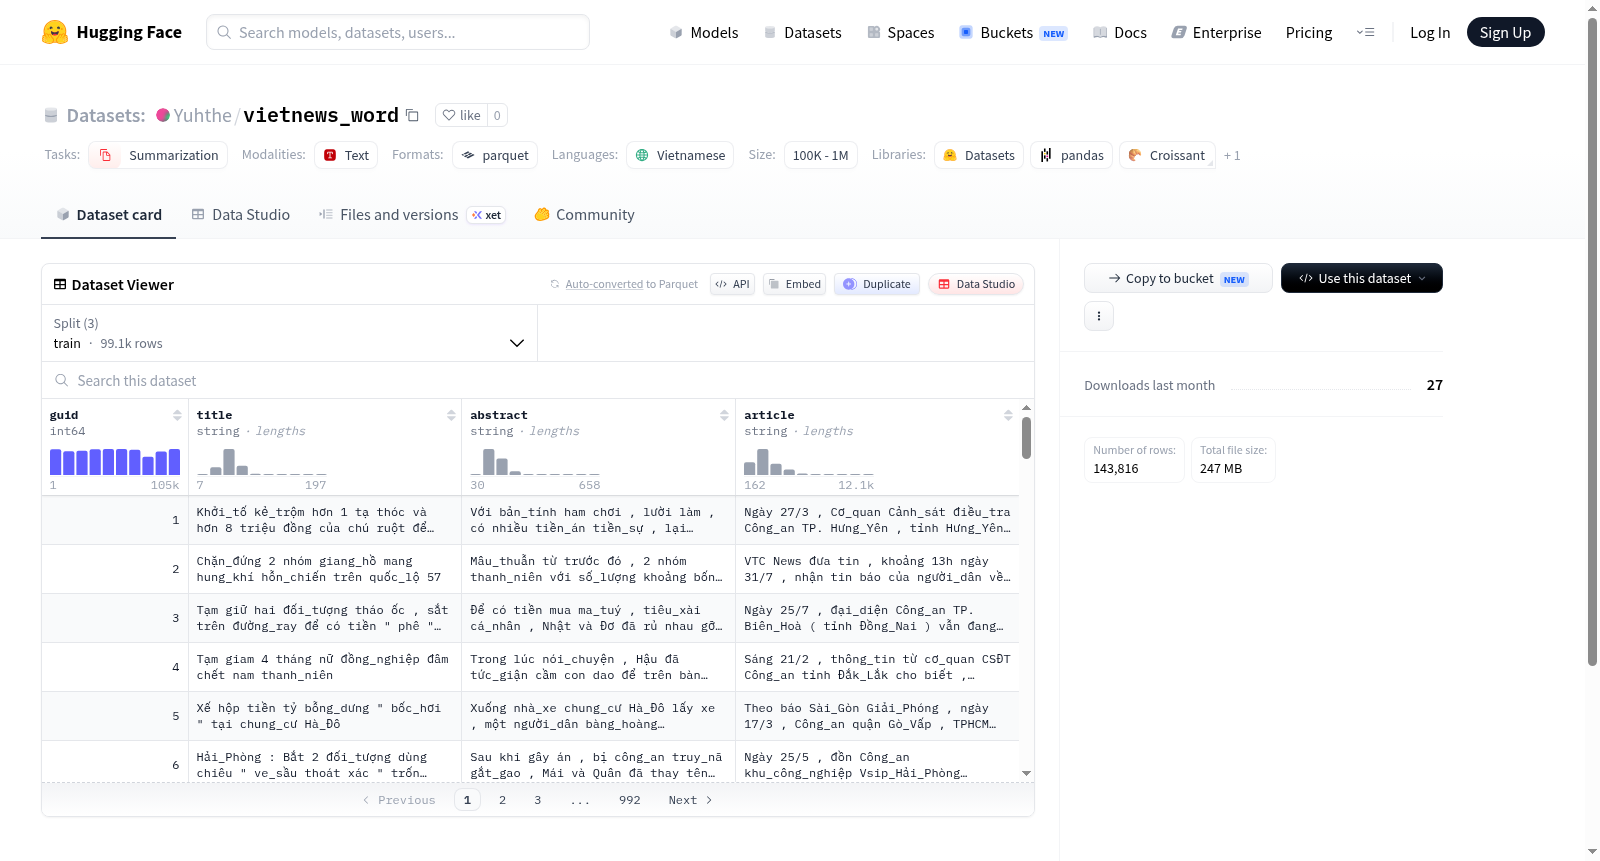1600x861 pixels.
Task: Sort the guid column
Action: [177, 415]
